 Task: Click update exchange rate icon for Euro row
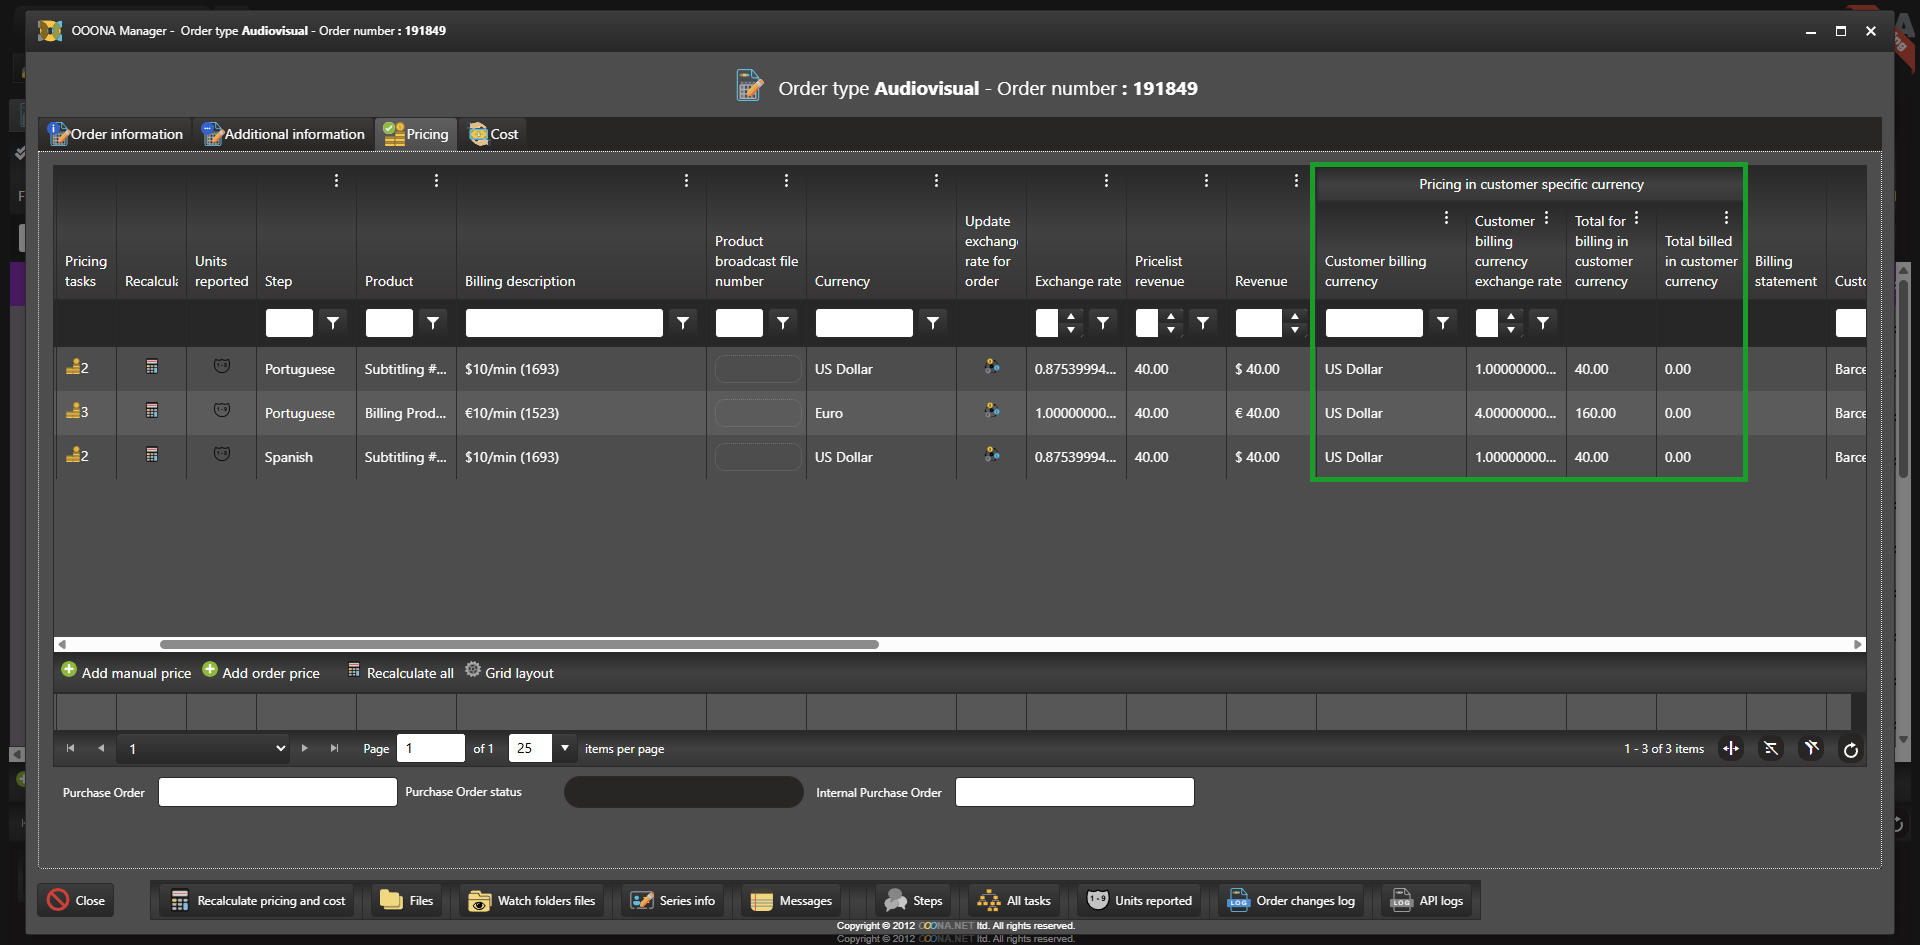click(x=991, y=411)
